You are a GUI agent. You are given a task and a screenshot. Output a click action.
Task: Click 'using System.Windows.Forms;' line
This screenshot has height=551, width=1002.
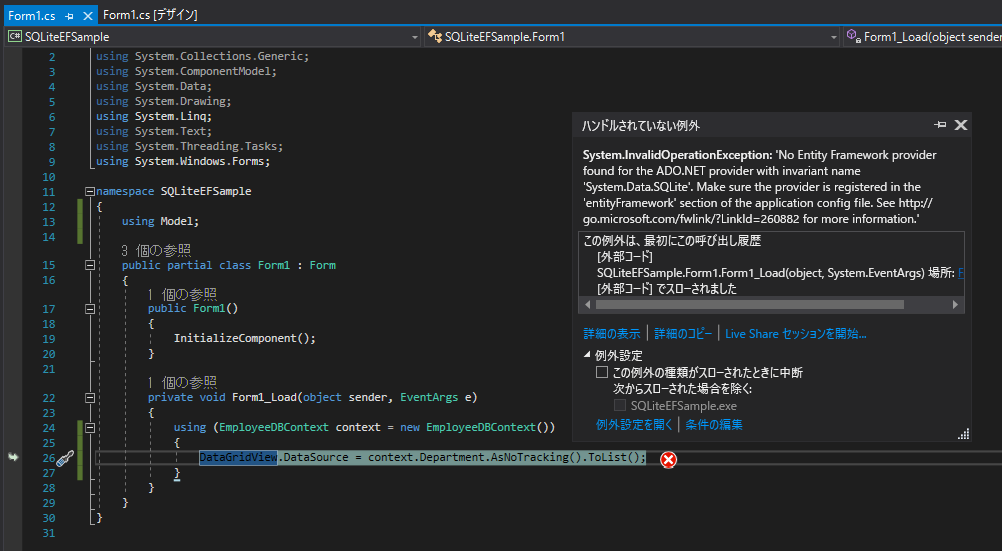183,161
